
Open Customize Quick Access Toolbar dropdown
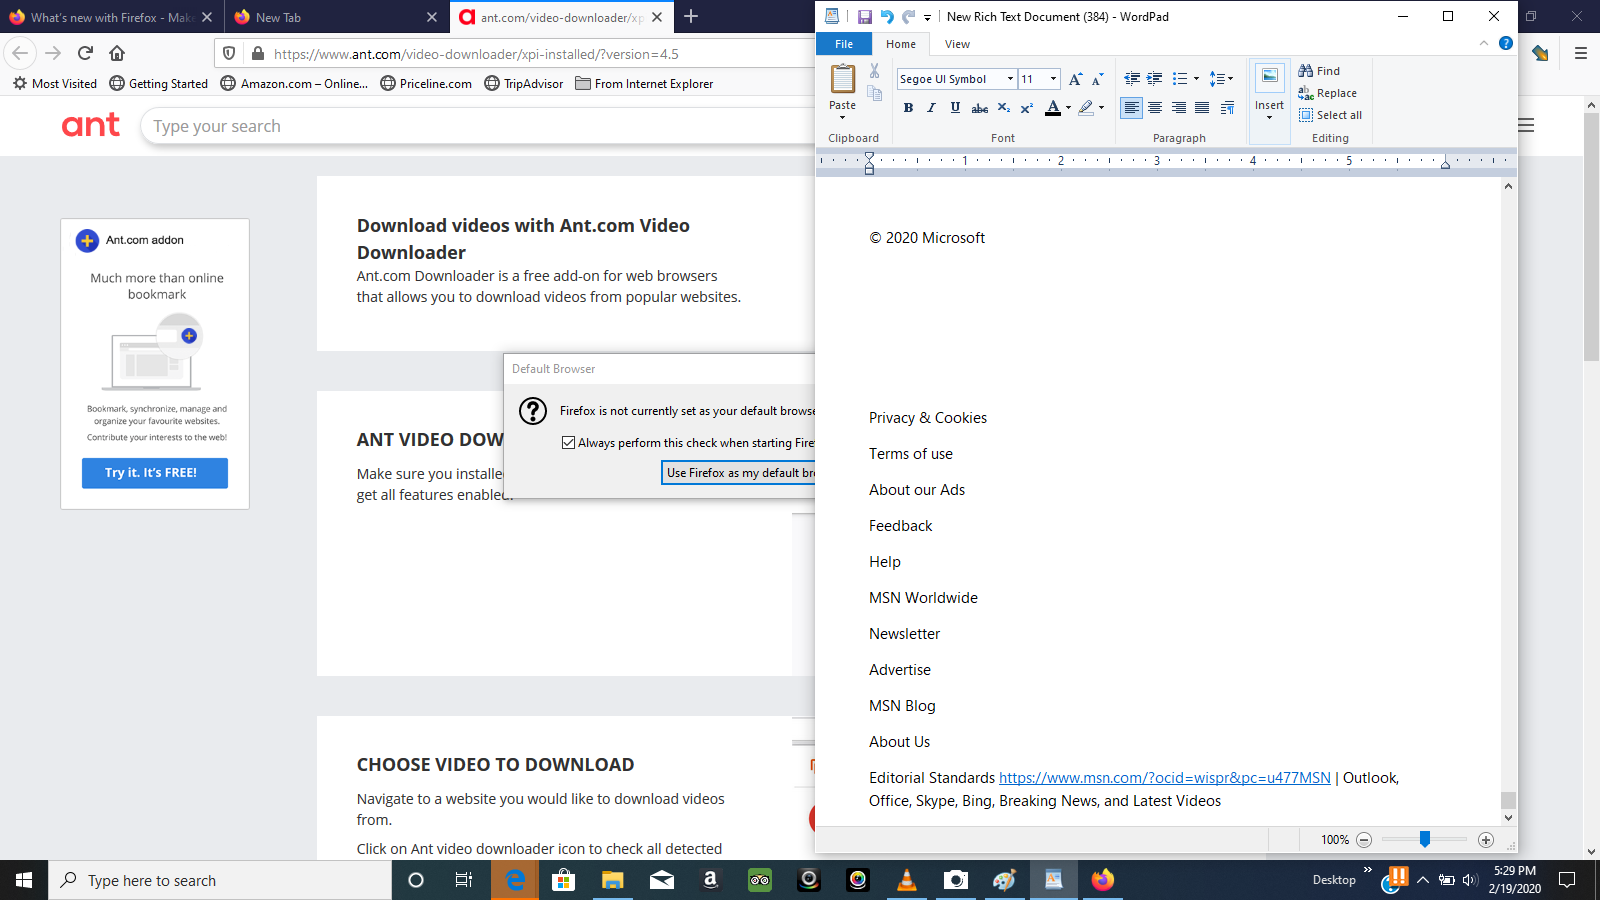[x=927, y=17]
